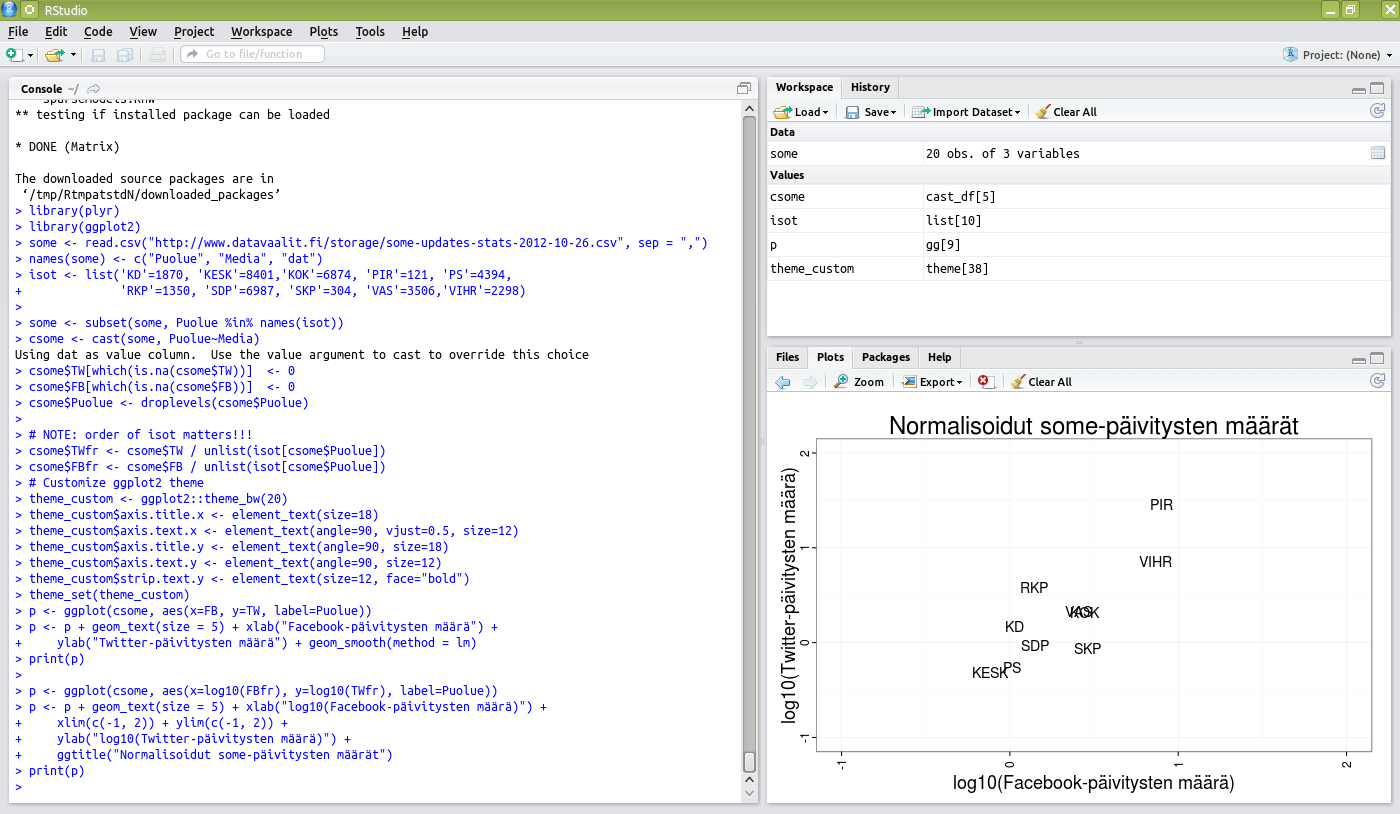Go to previous plot with back arrow
This screenshot has height=814, width=1400.
pyautogui.click(x=783, y=382)
